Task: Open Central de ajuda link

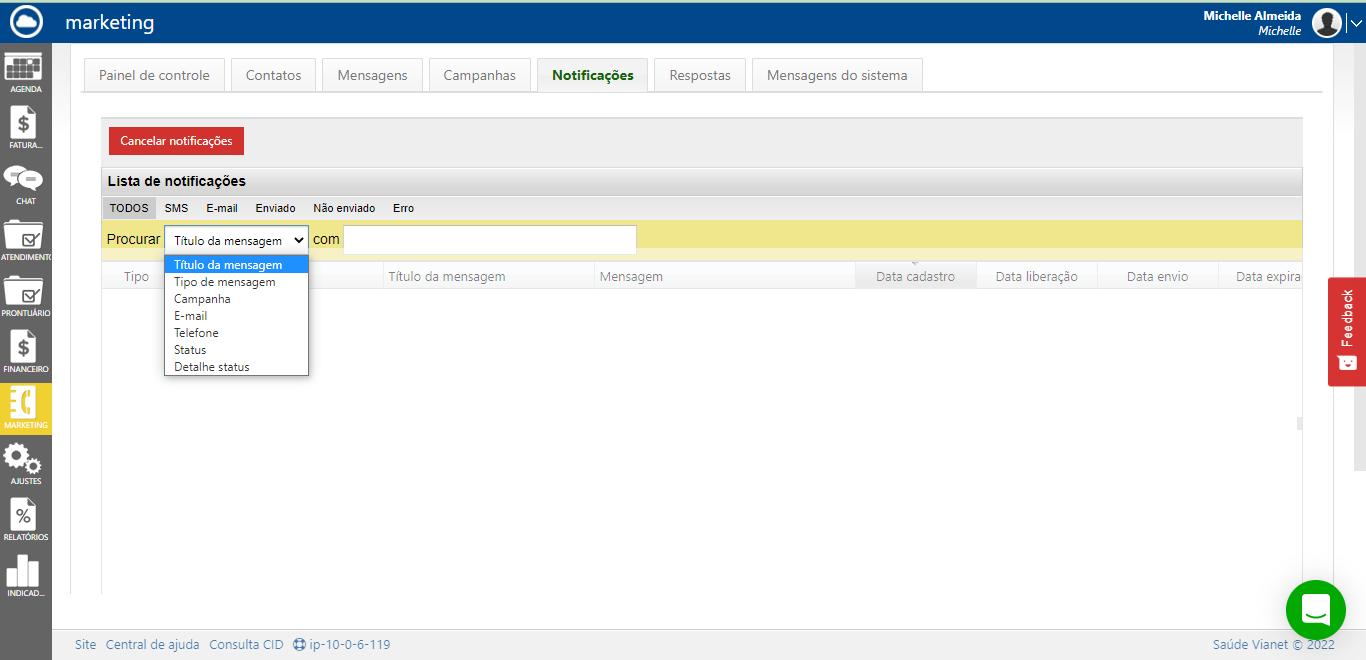Action: pos(152,645)
